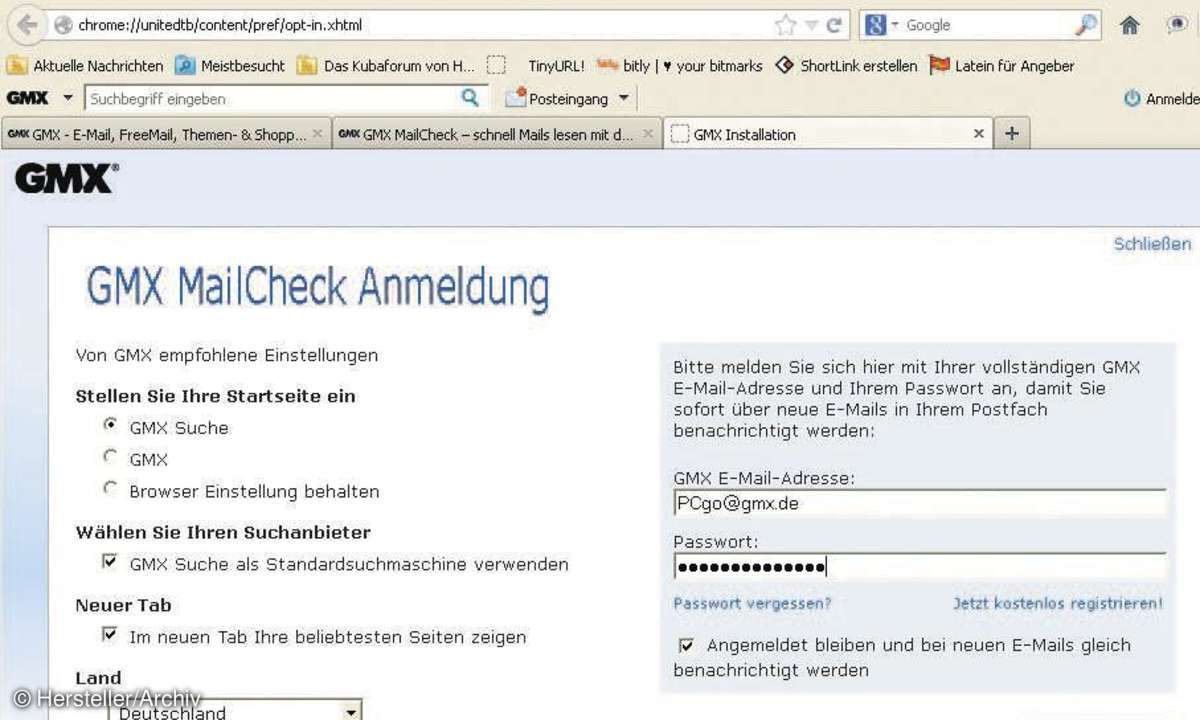Open Posteingang in GMX toolbar

(559, 98)
